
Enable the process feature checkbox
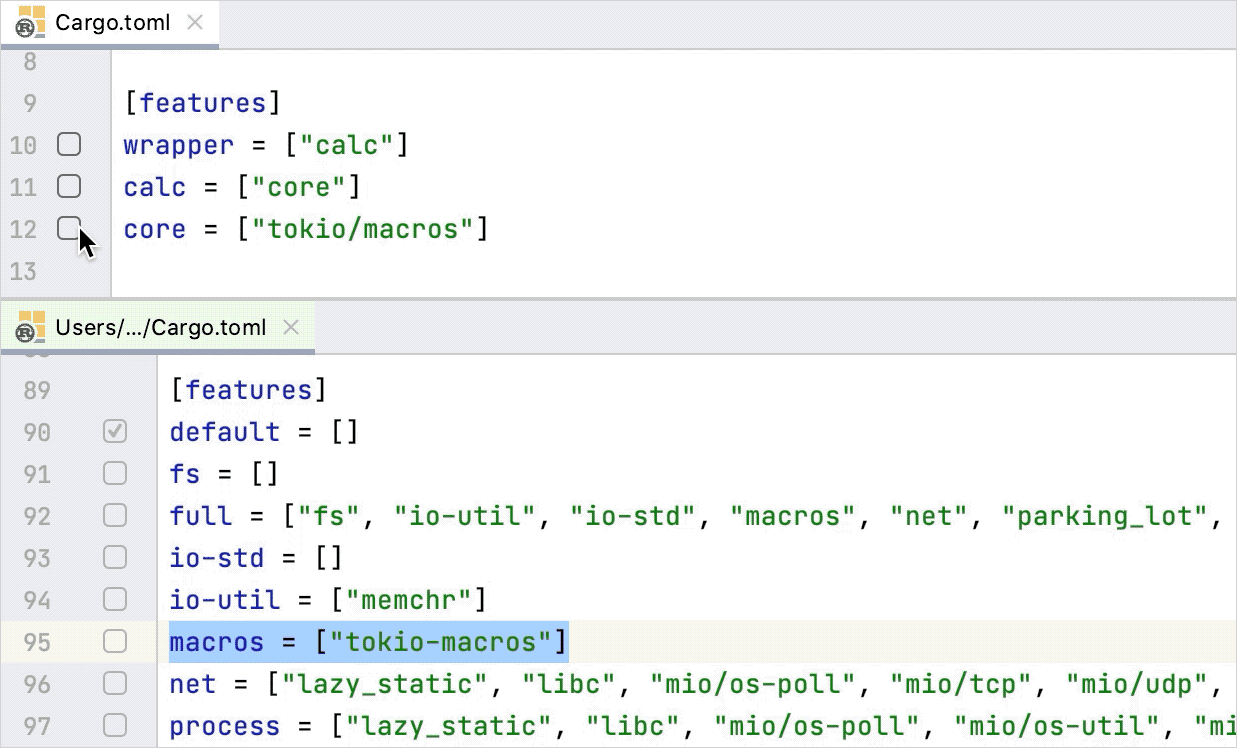click(114, 725)
